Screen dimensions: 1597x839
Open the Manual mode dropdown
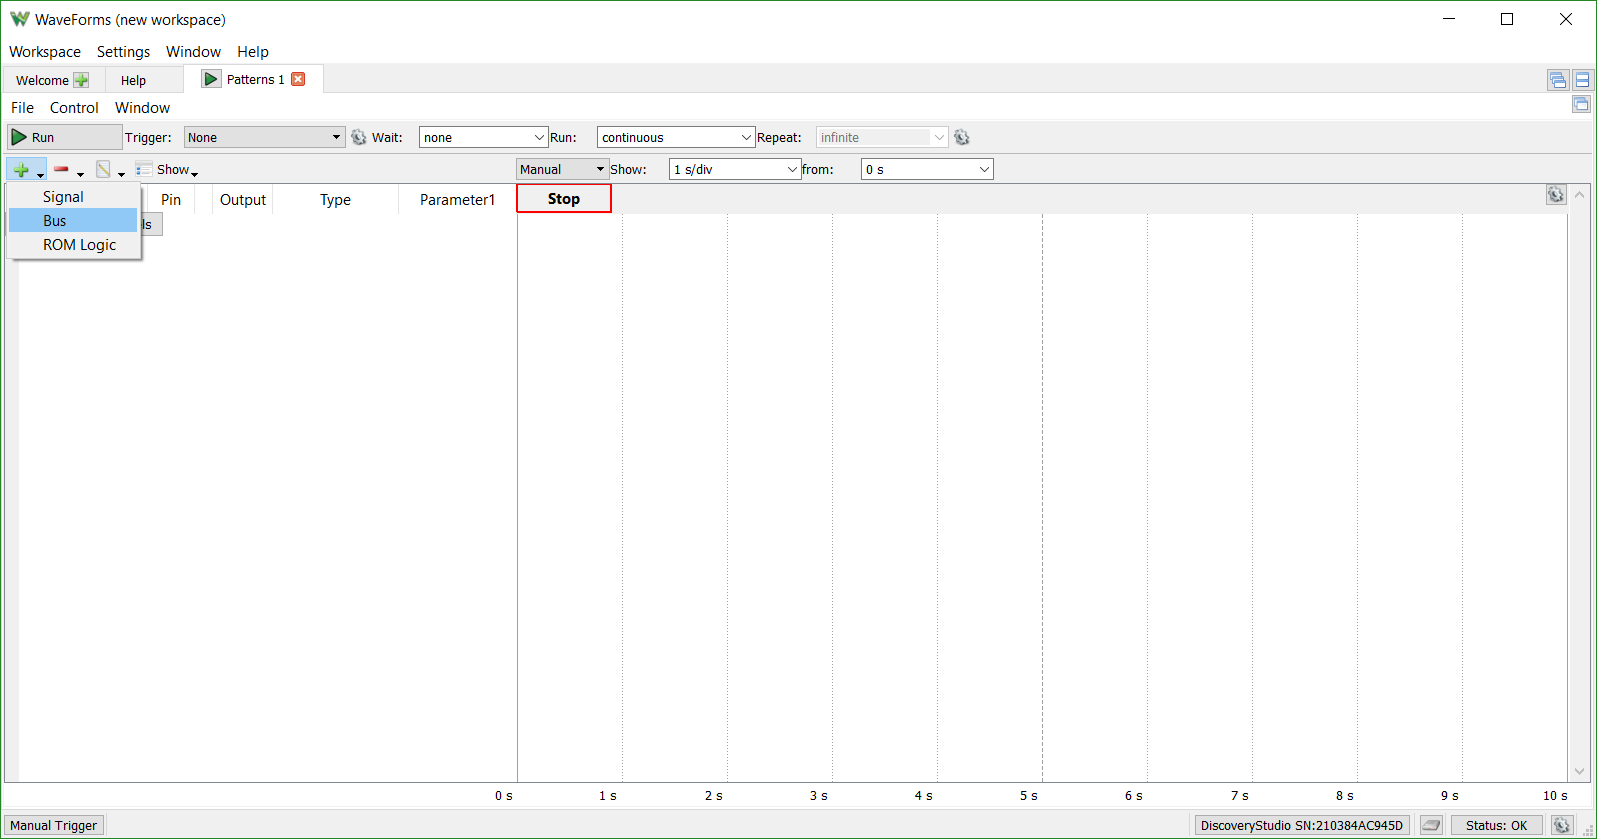(x=562, y=170)
